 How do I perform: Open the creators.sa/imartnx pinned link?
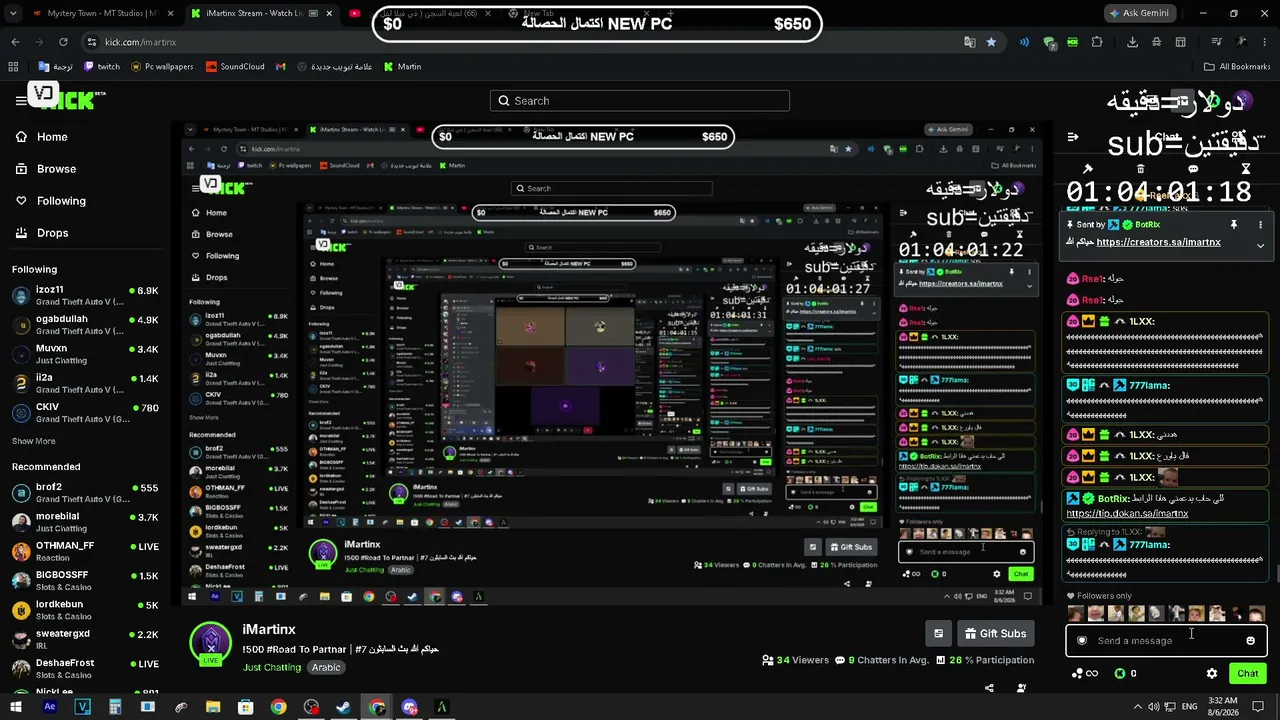tap(1158, 242)
